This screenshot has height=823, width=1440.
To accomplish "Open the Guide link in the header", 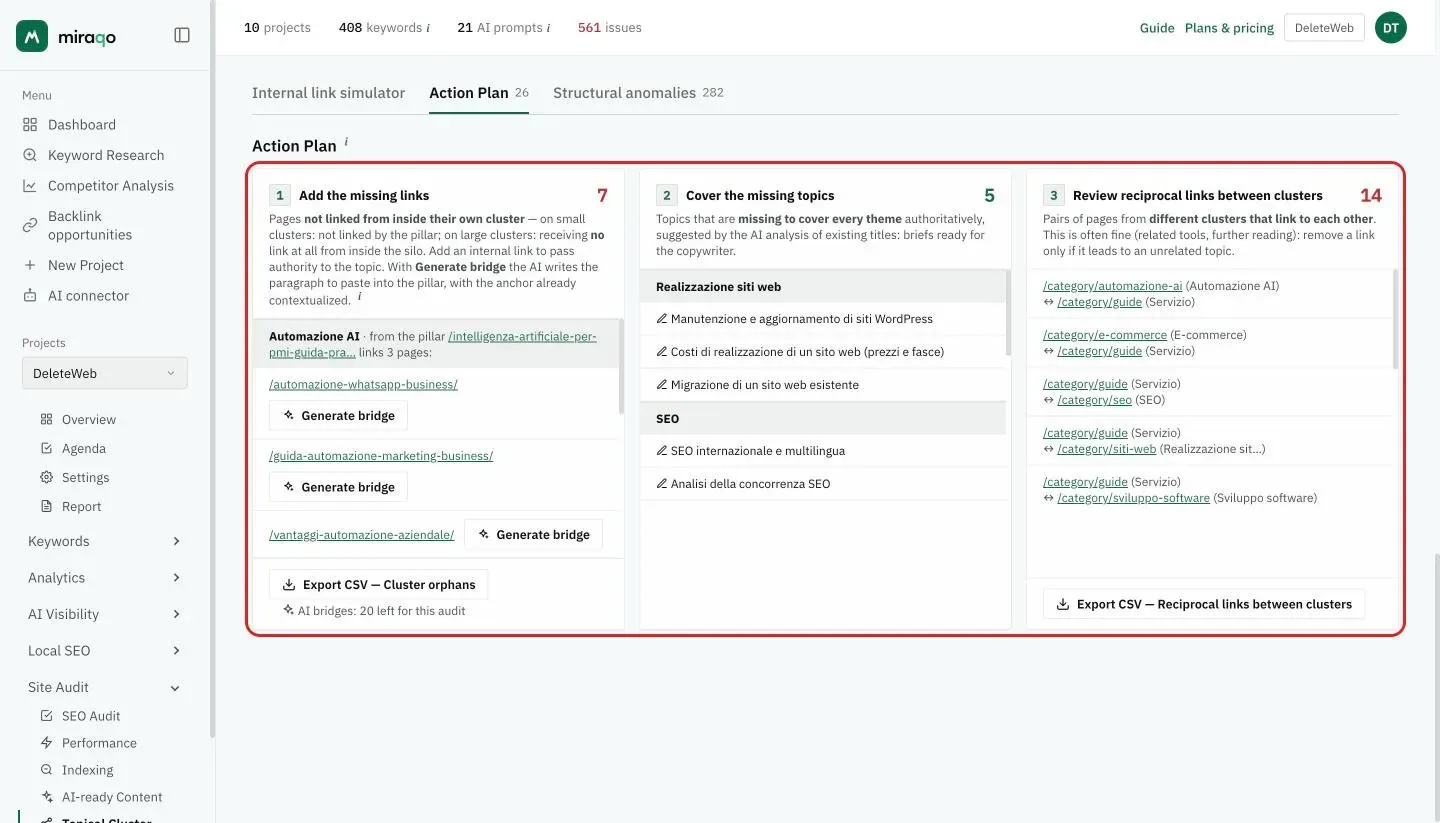I will pyautogui.click(x=1157, y=28).
